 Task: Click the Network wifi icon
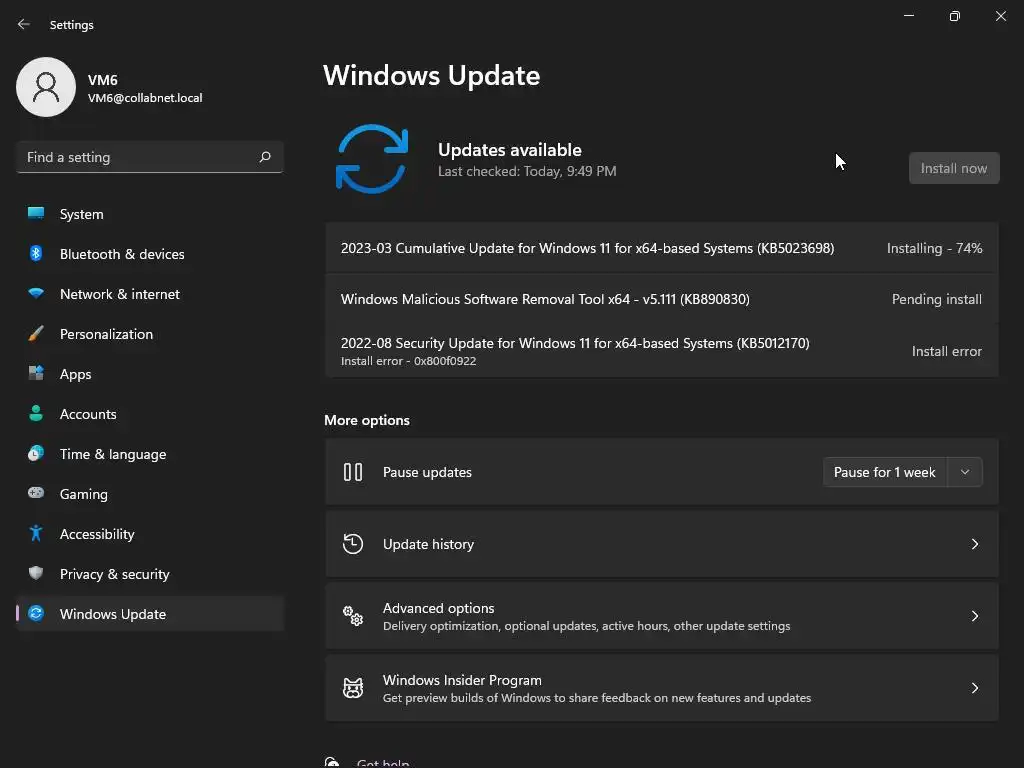(x=36, y=293)
